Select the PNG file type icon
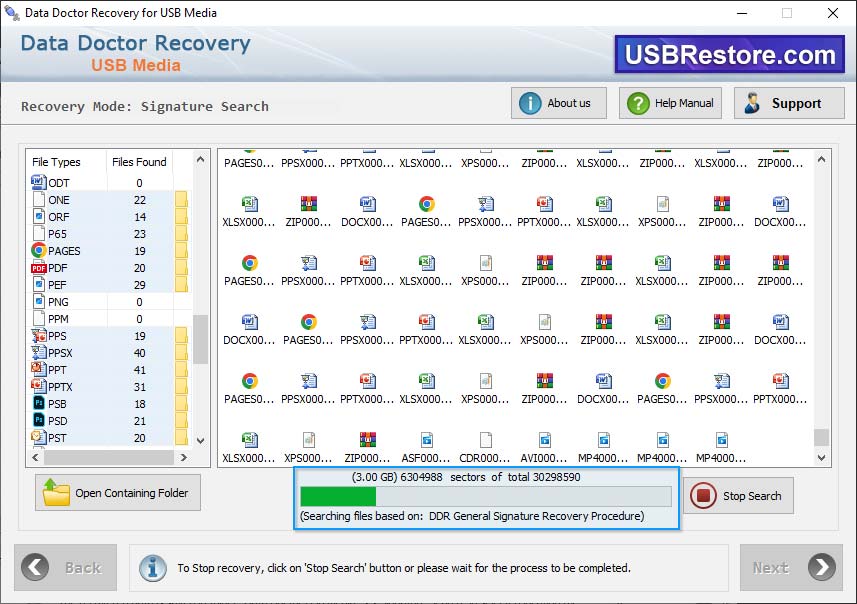The width and height of the screenshot is (857, 604). [38, 301]
